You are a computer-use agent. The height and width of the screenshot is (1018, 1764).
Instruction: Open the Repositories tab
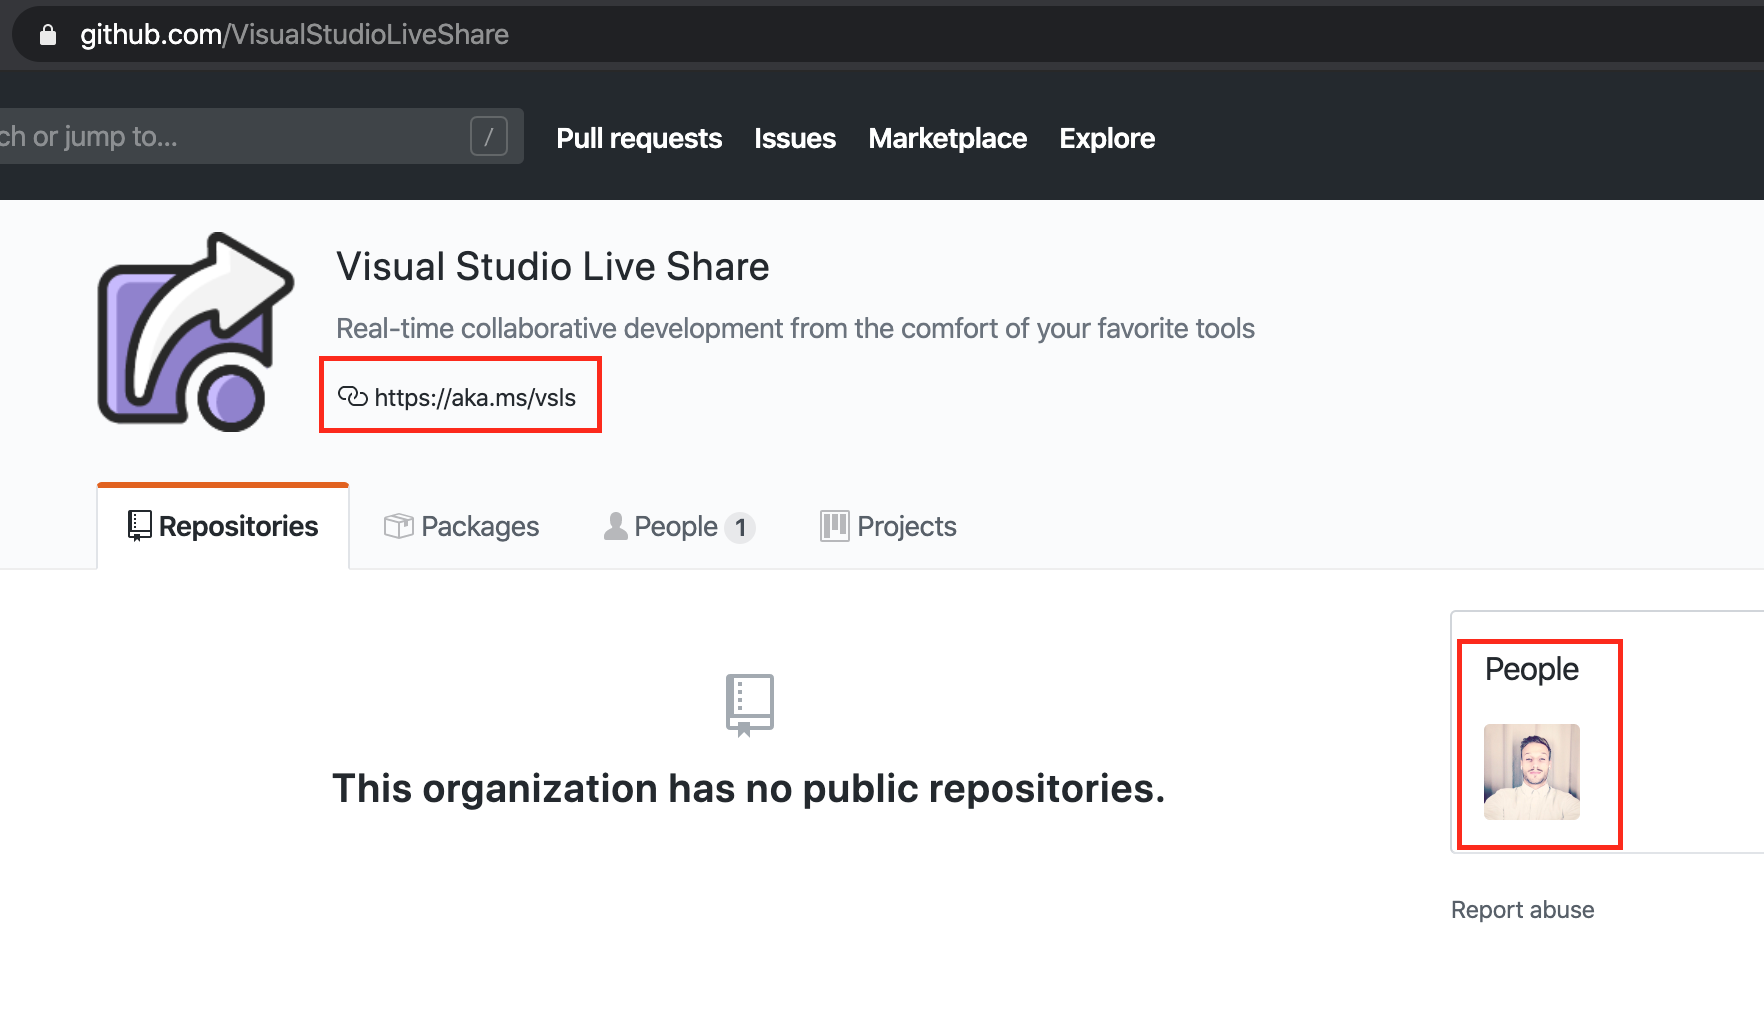[x=223, y=526]
